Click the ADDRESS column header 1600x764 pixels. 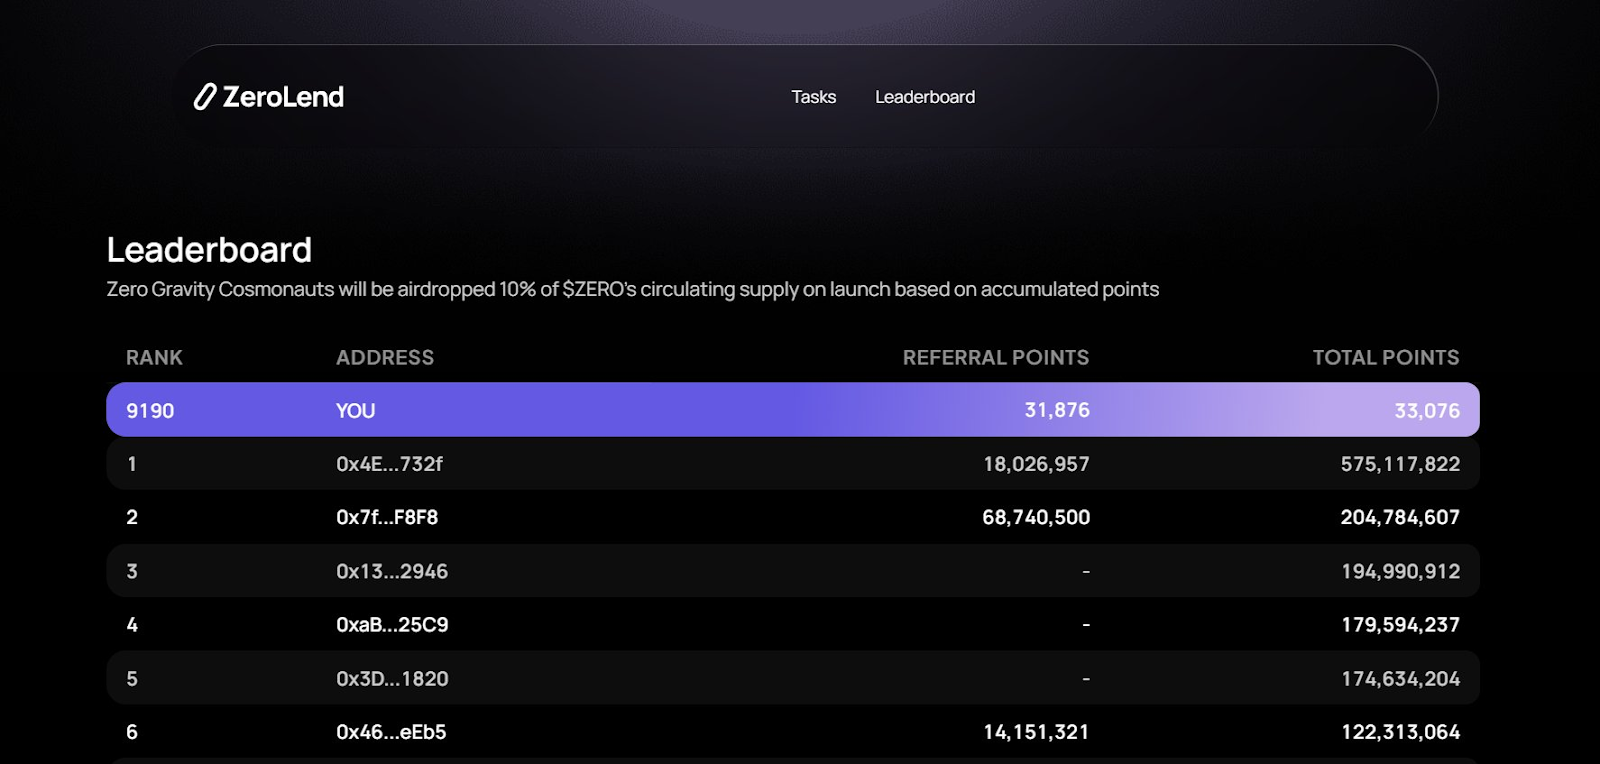(385, 358)
